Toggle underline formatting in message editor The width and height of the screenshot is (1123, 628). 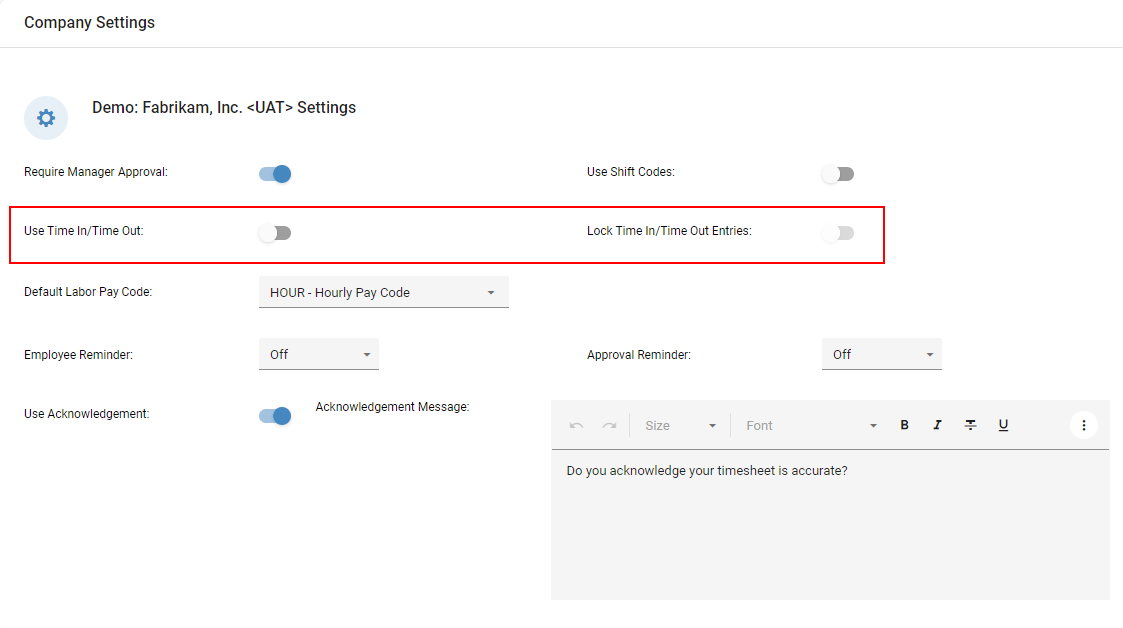(1003, 425)
